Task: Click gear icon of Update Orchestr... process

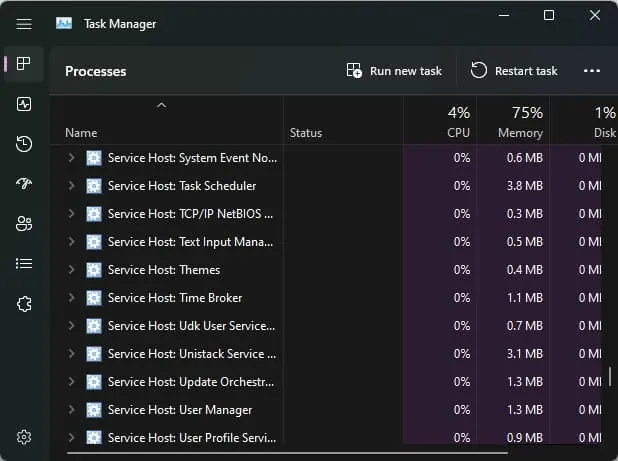Action: (x=94, y=382)
